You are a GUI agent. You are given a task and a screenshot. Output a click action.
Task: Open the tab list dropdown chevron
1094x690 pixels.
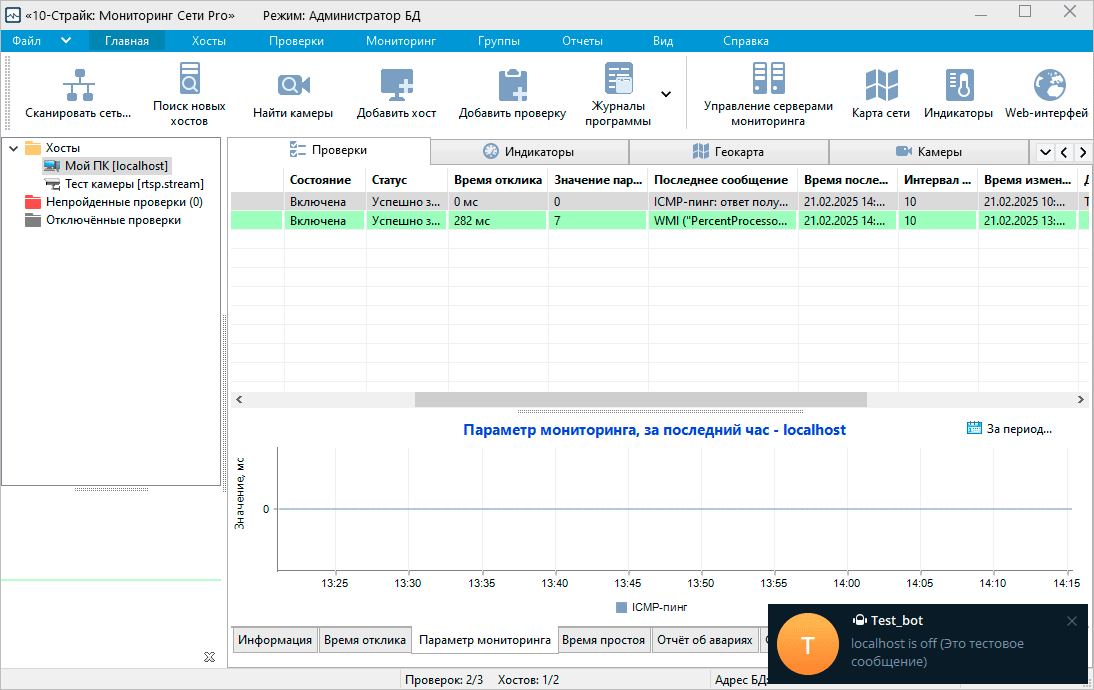point(1045,152)
